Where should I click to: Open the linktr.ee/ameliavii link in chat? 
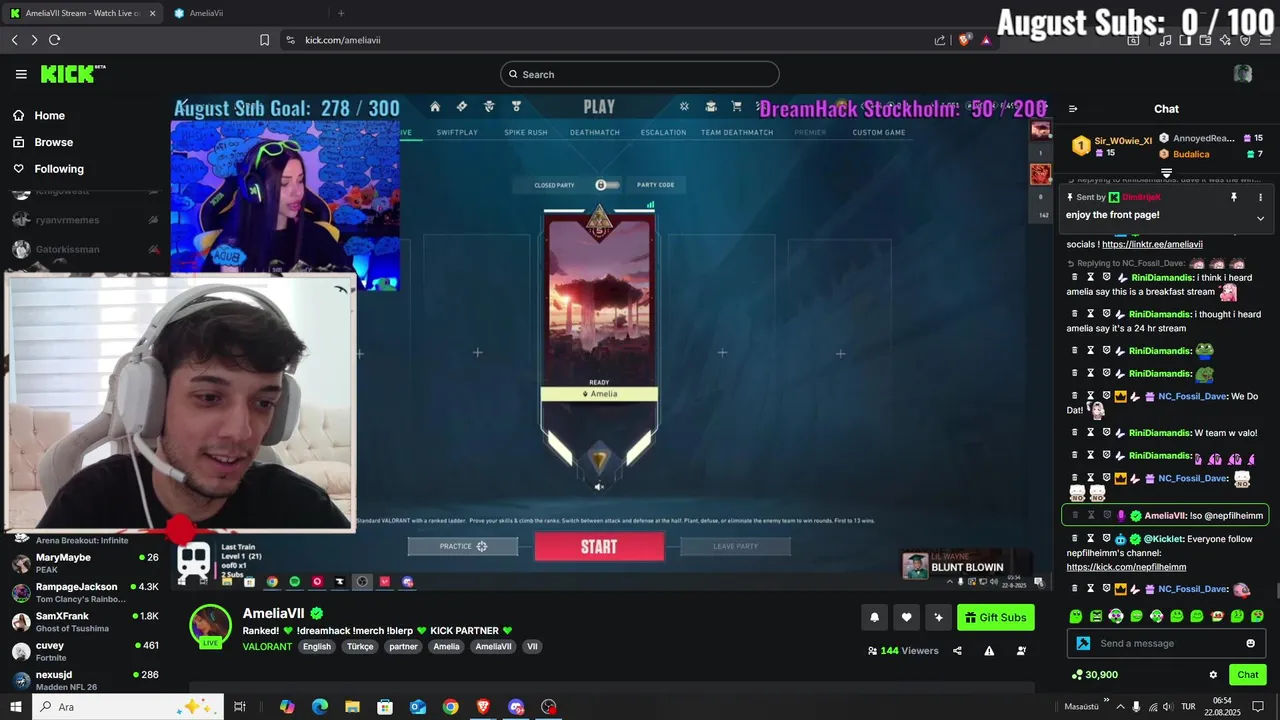pyautogui.click(x=1152, y=244)
